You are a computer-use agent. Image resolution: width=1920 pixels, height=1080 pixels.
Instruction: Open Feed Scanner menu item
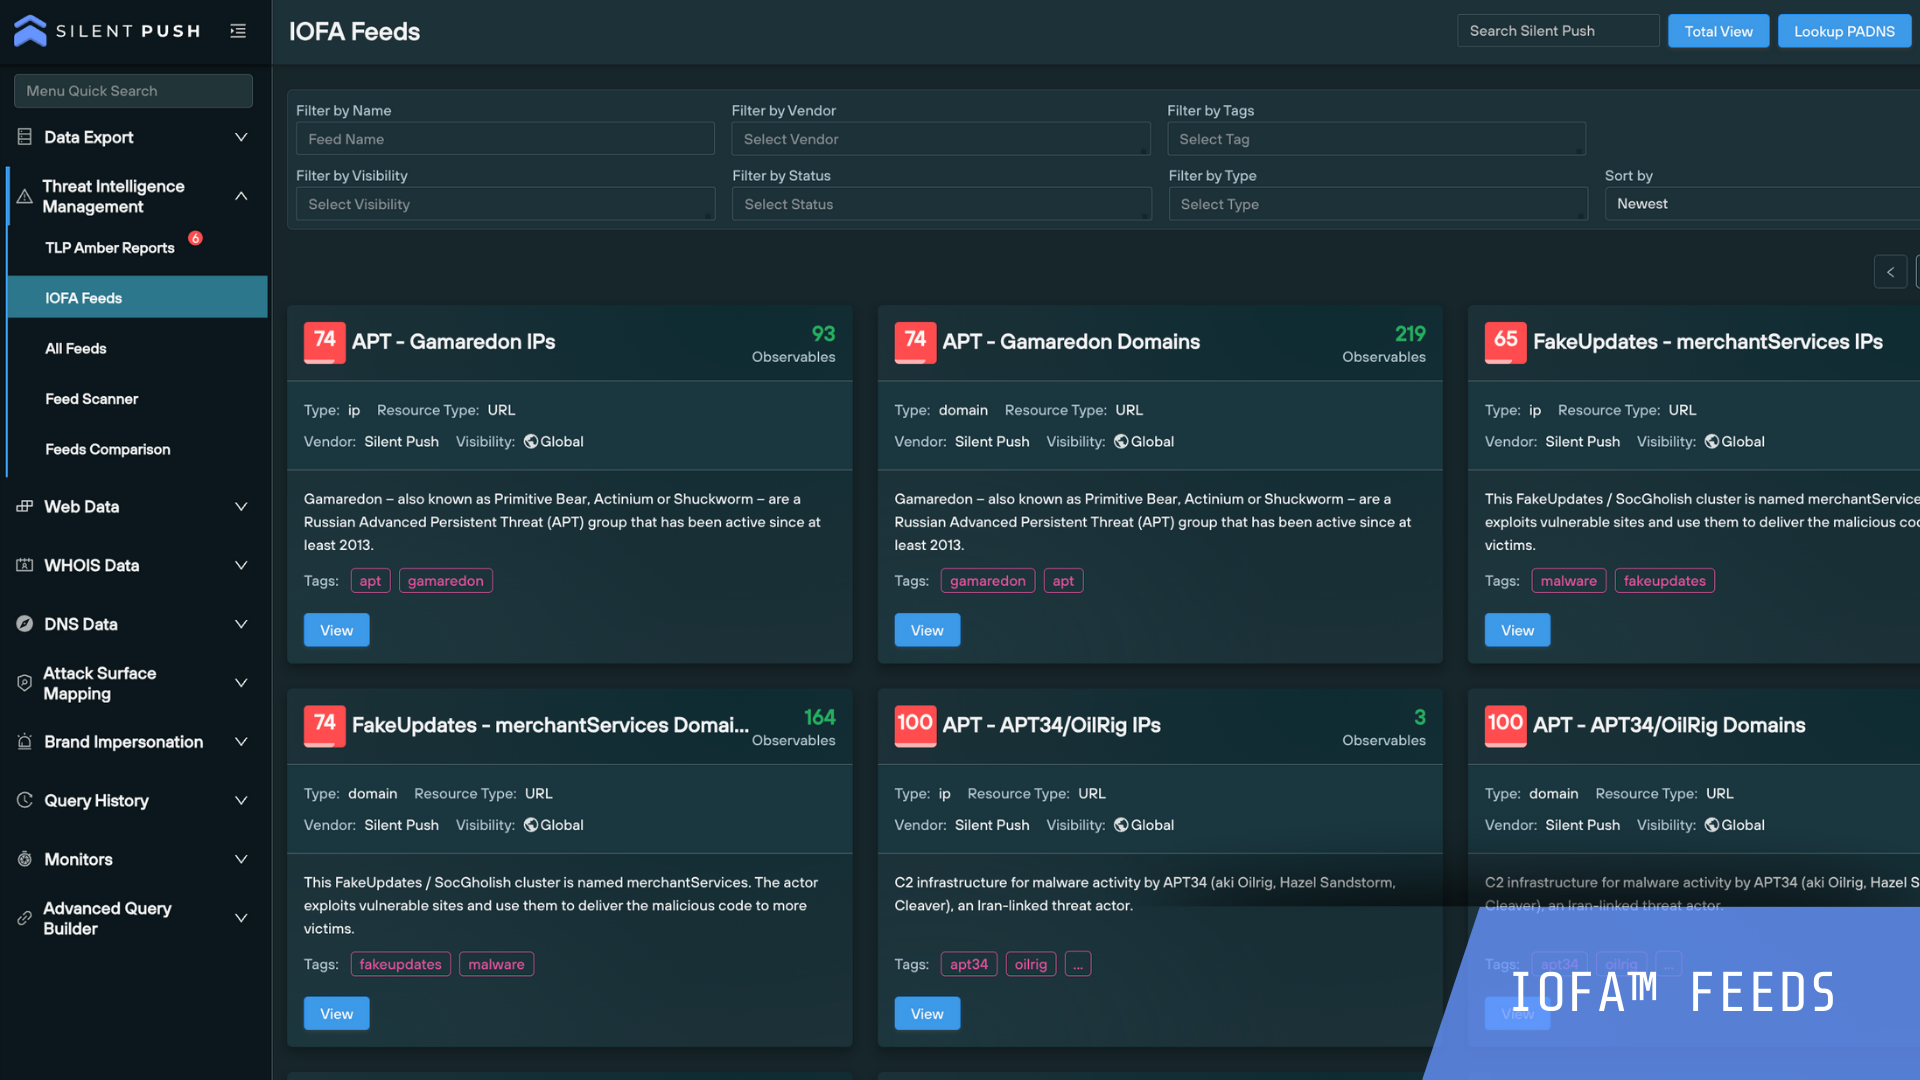point(92,399)
